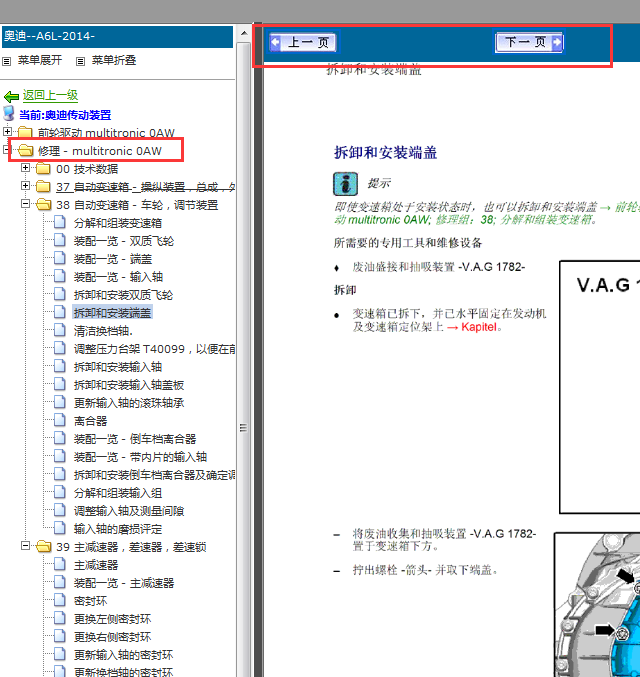Open 拆卸和安装输入轴盖板 page
The height and width of the screenshot is (677, 640).
coord(129,385)
